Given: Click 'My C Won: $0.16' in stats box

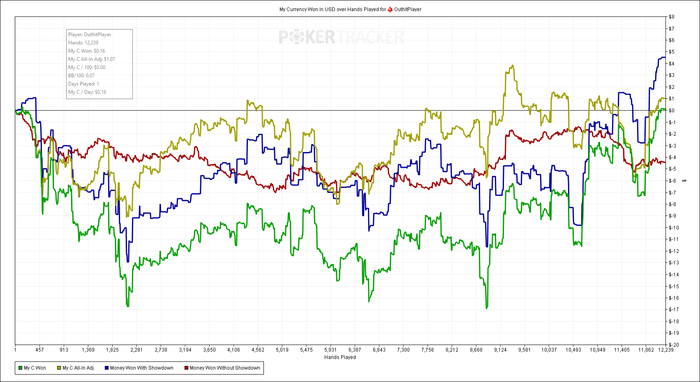Looking at the screenshot, I should 87,51.
